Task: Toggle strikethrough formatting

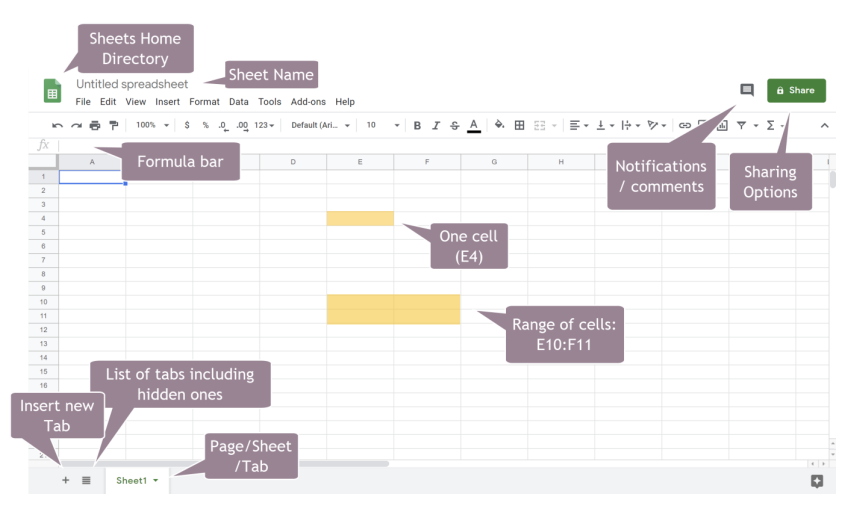Action: click(455, 126)
